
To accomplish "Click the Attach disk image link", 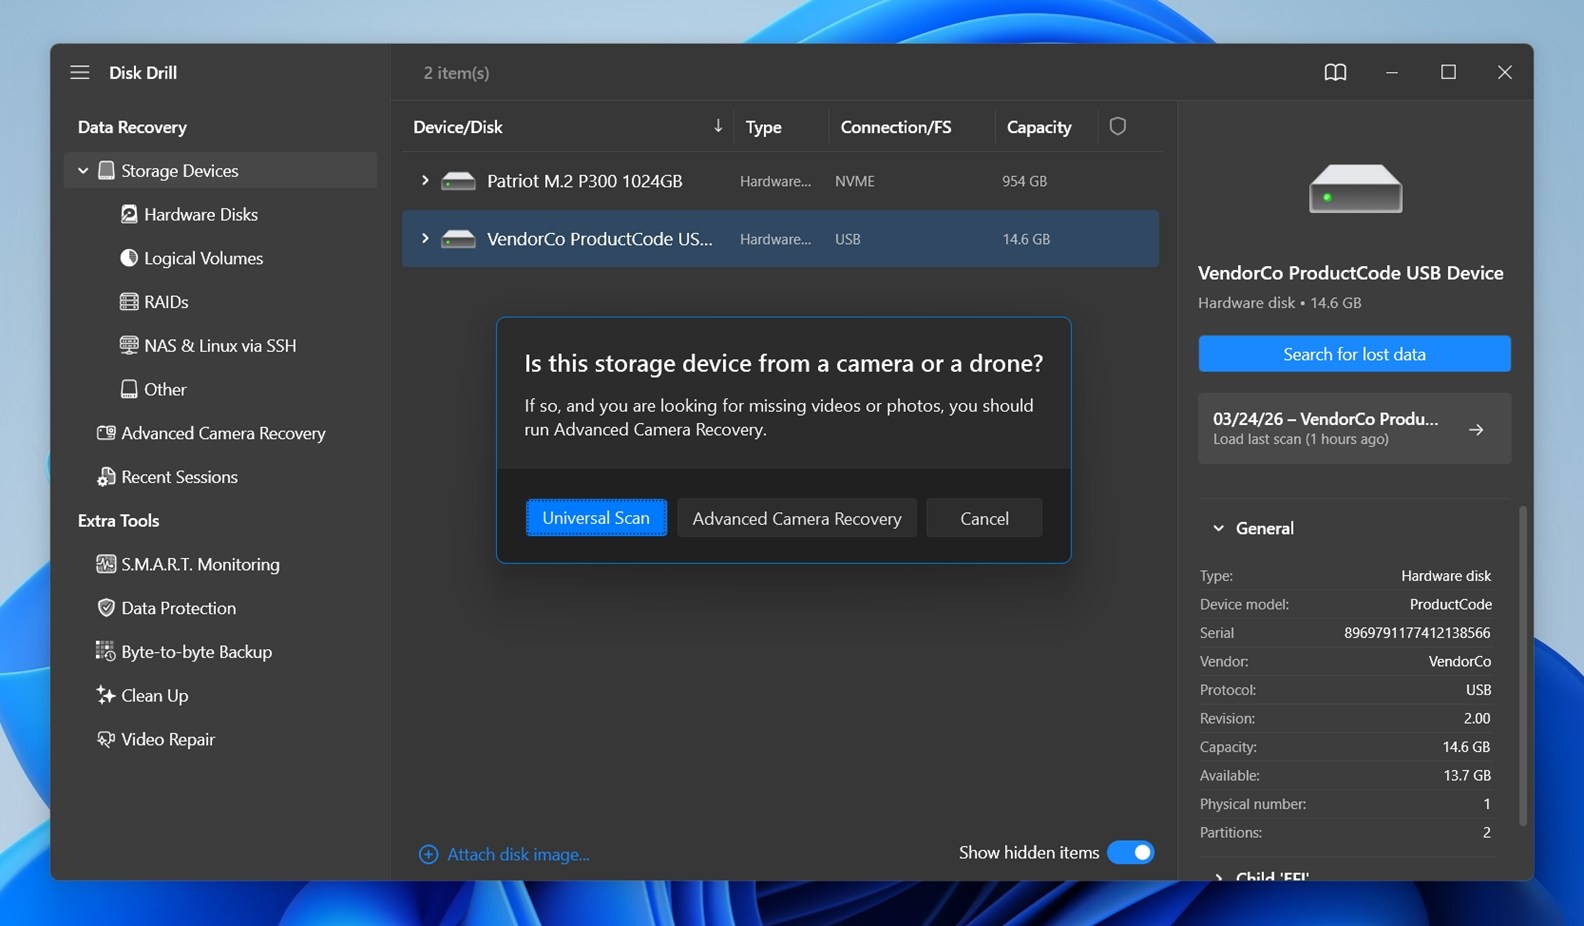I will click(518, 854).
